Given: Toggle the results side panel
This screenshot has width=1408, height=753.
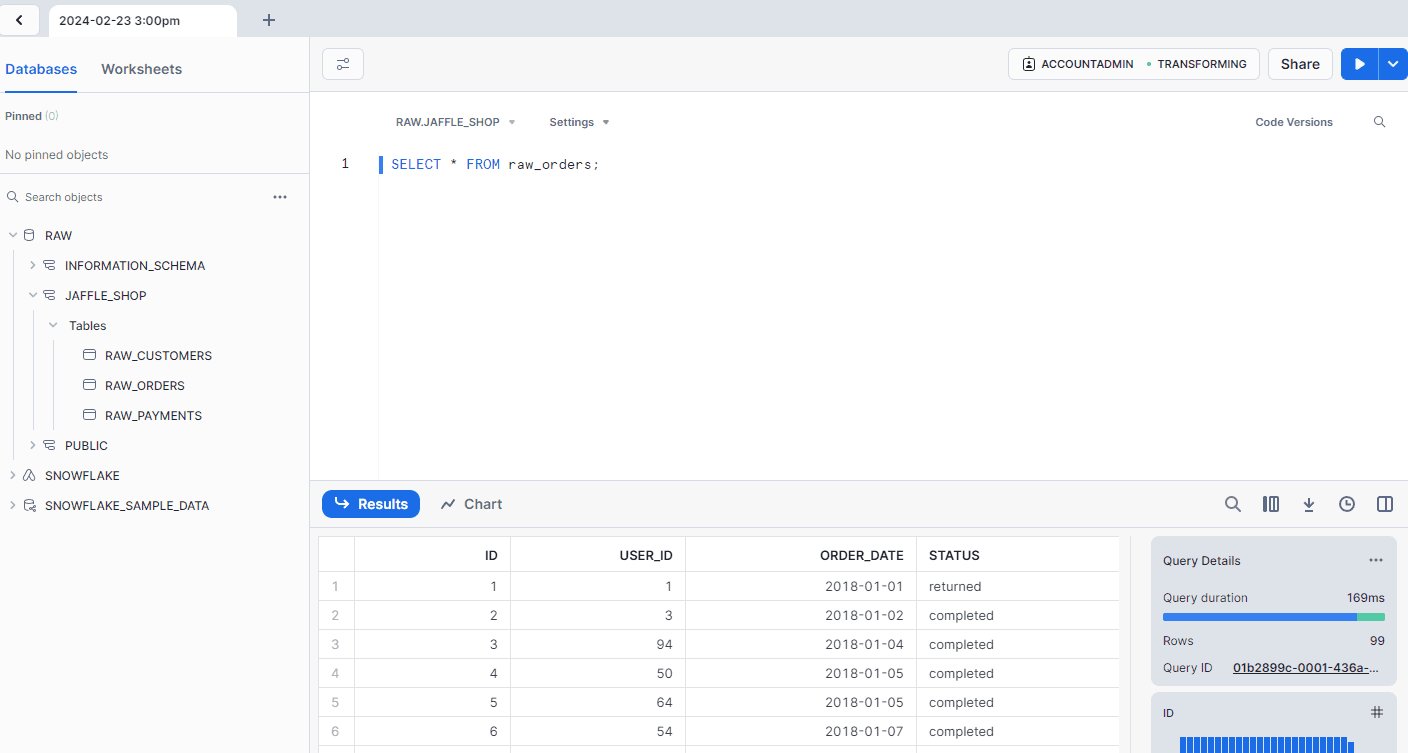Looking at the screenshot, I should 1385,504.
